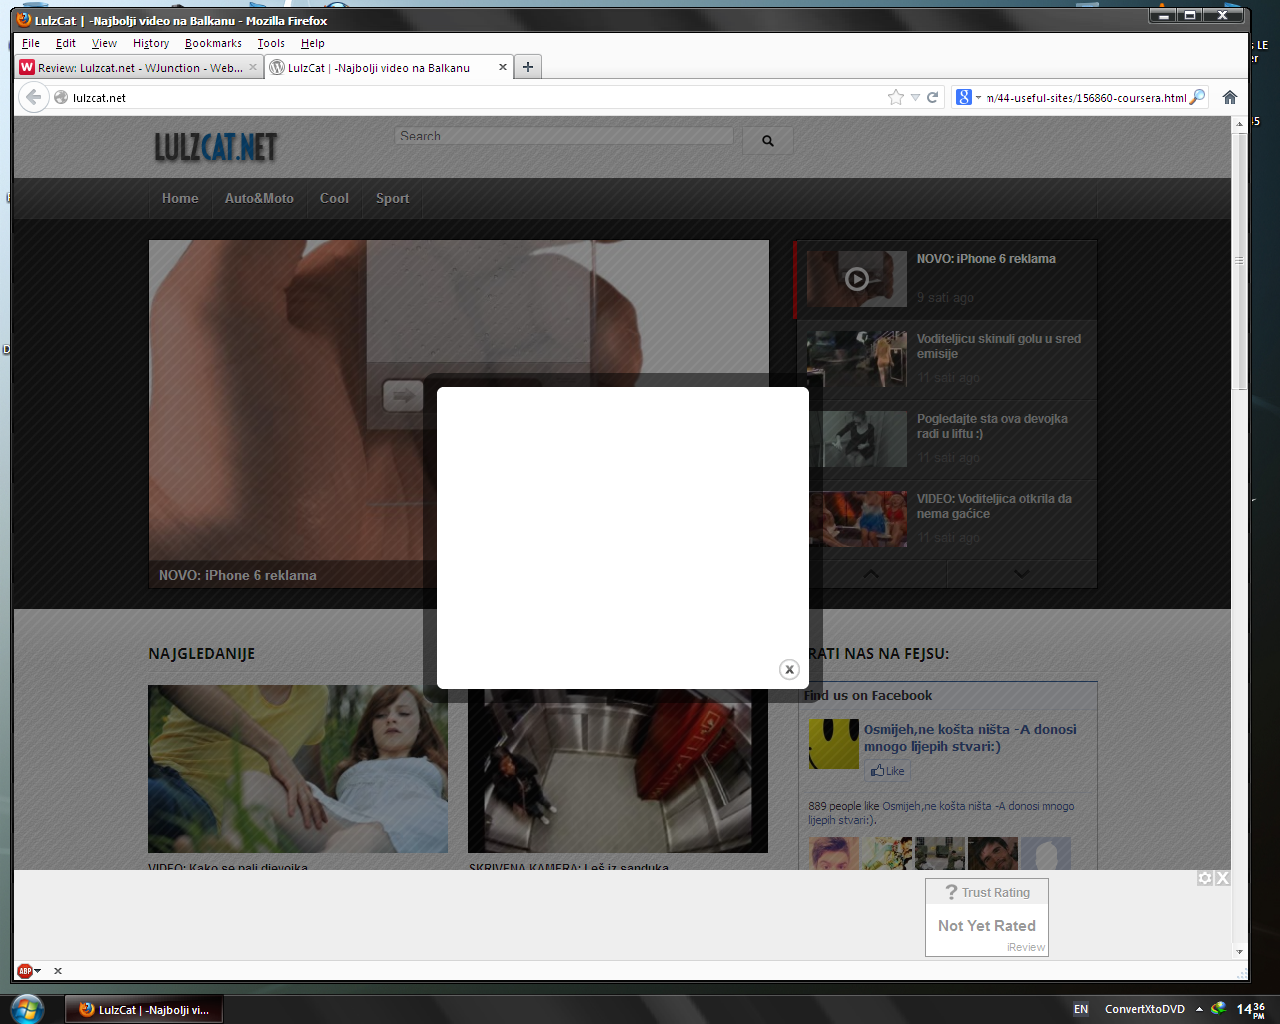This screenshot has height=1024, width=1280.
Task: Click the site identity globe icon
Action: tap(61, 97)
